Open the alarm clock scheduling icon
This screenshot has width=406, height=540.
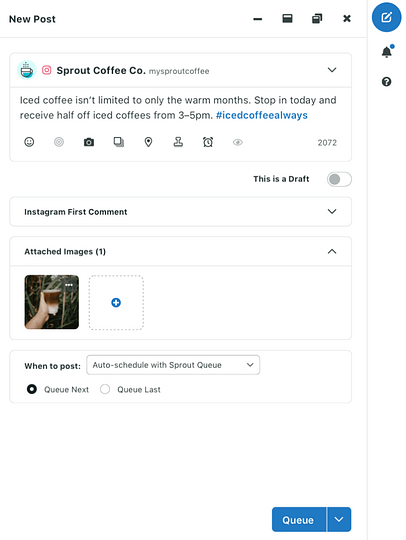(208, 142)
